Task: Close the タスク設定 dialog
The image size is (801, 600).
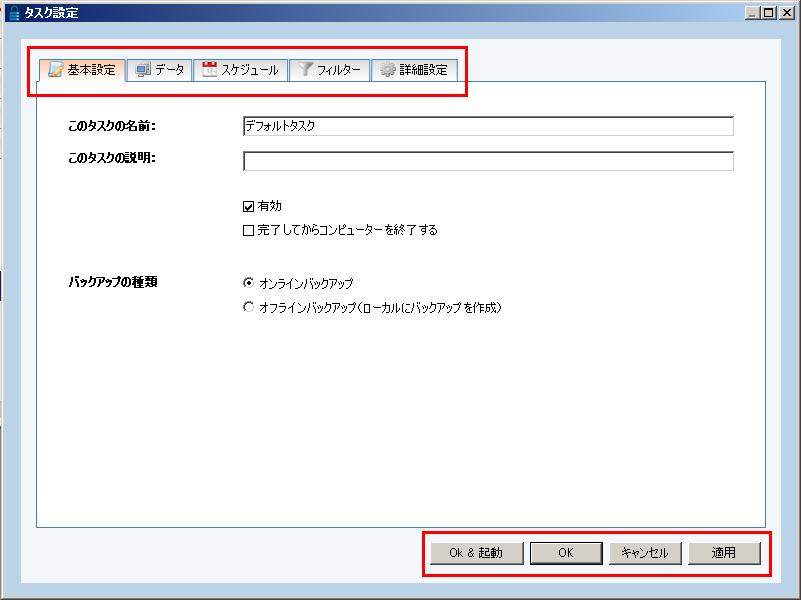Action: [x=787, y=13]
